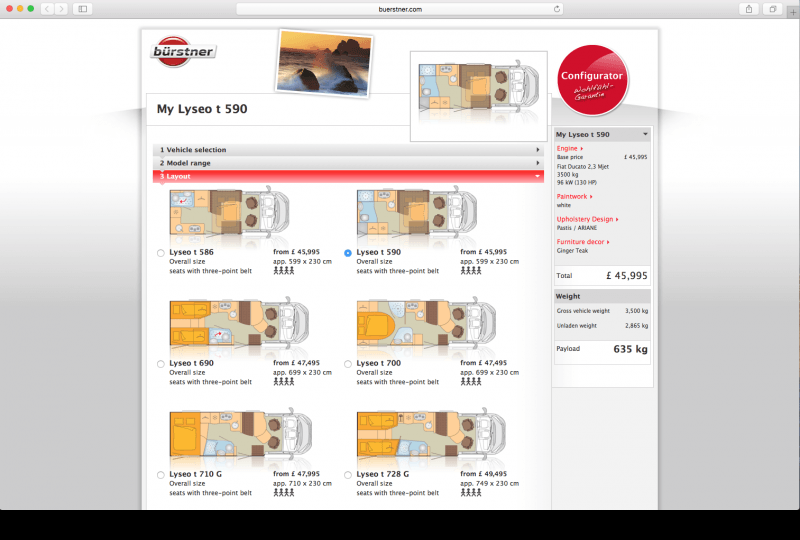This screenshot has width=800, height=540.
Task: Go back with Safari's back arrow
Action: (47, 9)
